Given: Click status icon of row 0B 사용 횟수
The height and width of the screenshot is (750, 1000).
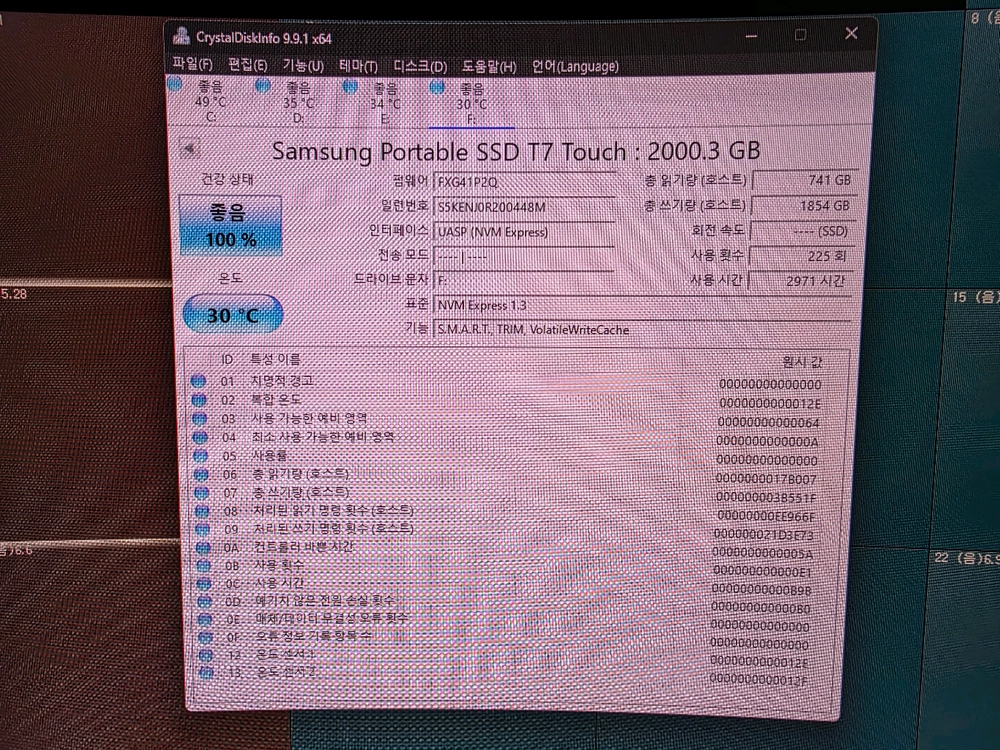Looking at the screenshot, I should click(203, 566).
